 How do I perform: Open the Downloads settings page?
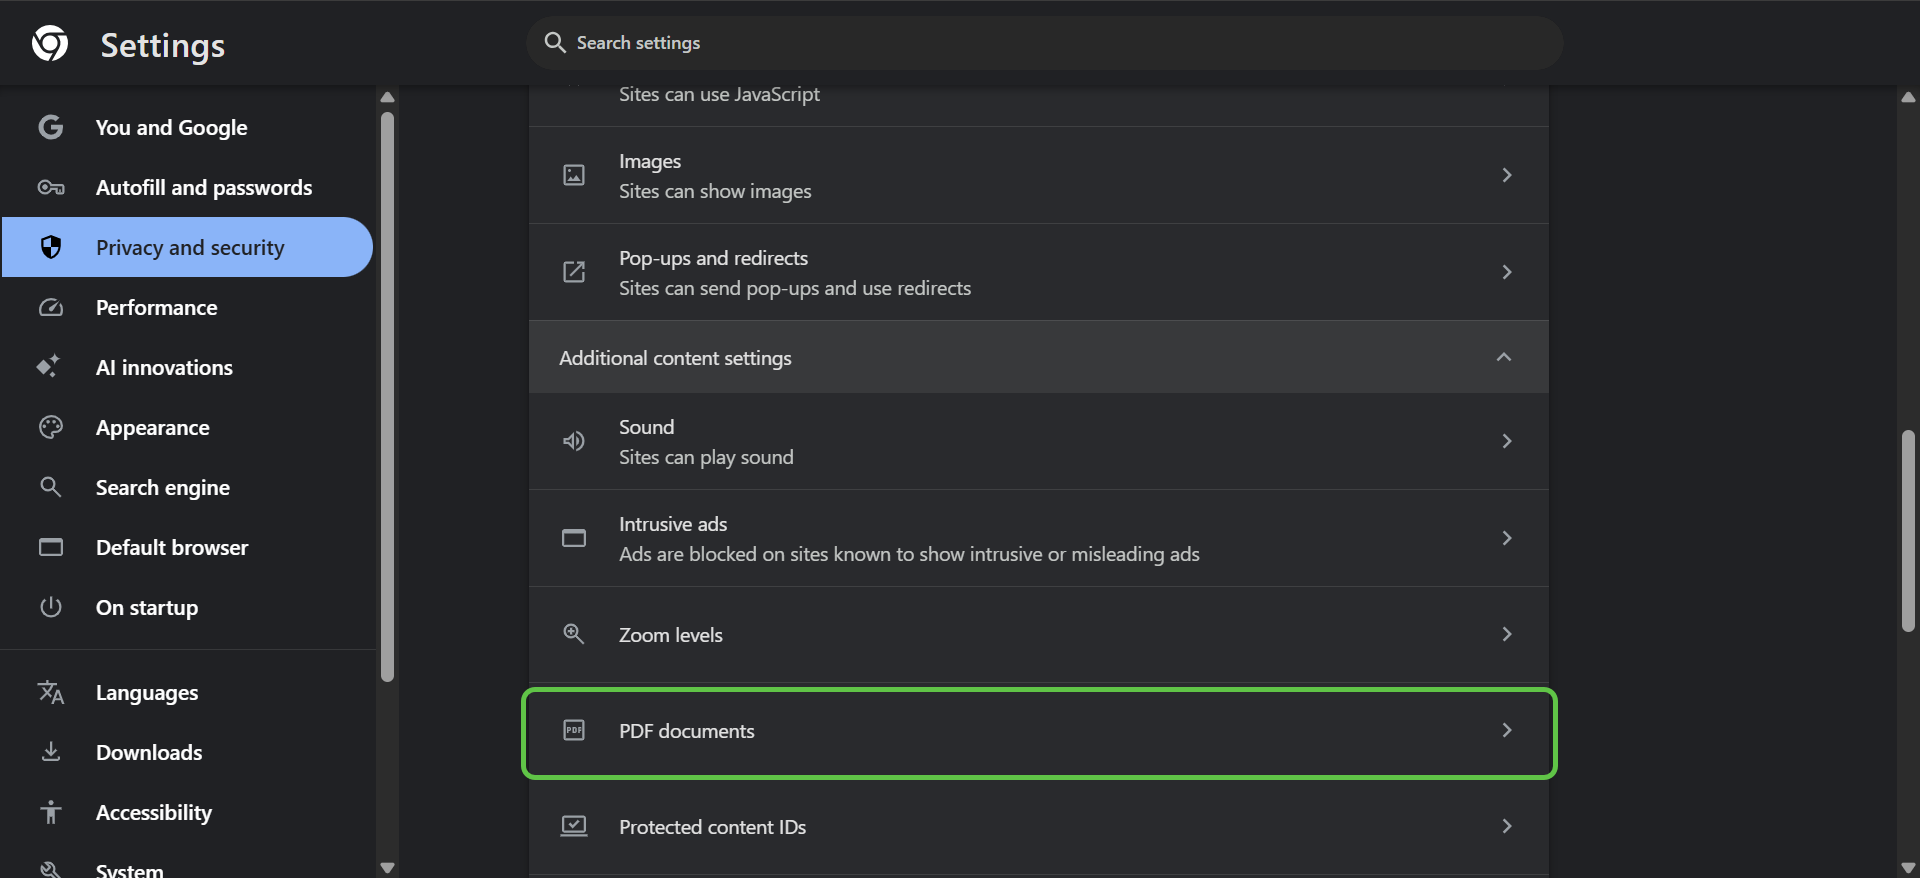point(187,752)
